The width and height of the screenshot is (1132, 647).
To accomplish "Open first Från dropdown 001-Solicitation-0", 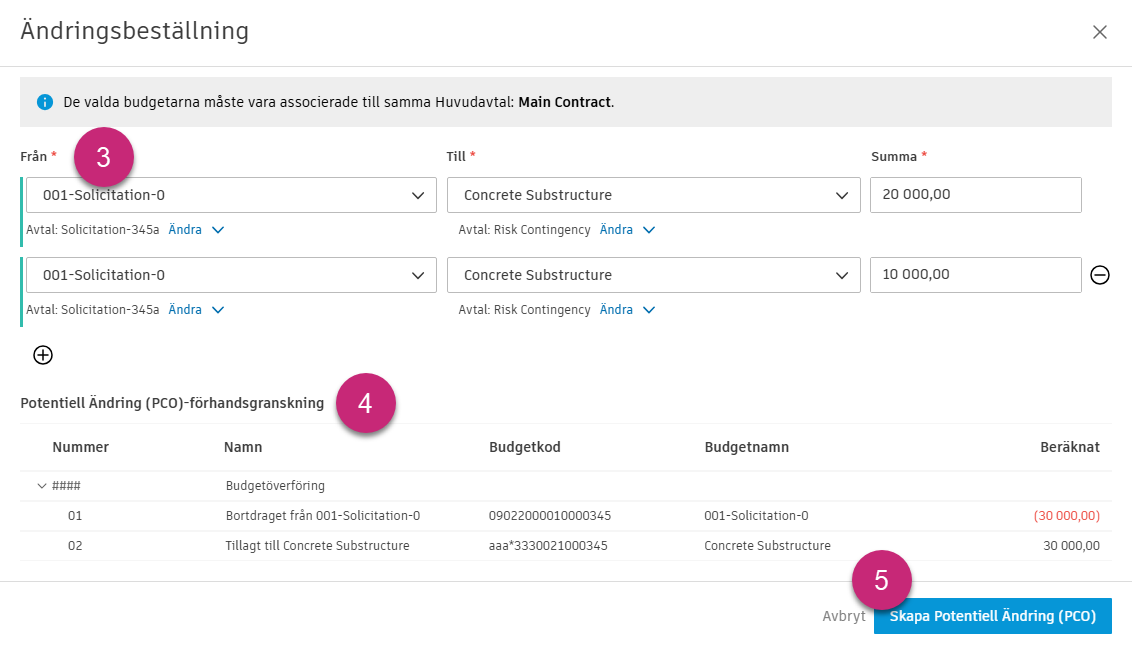I will 231,195.
